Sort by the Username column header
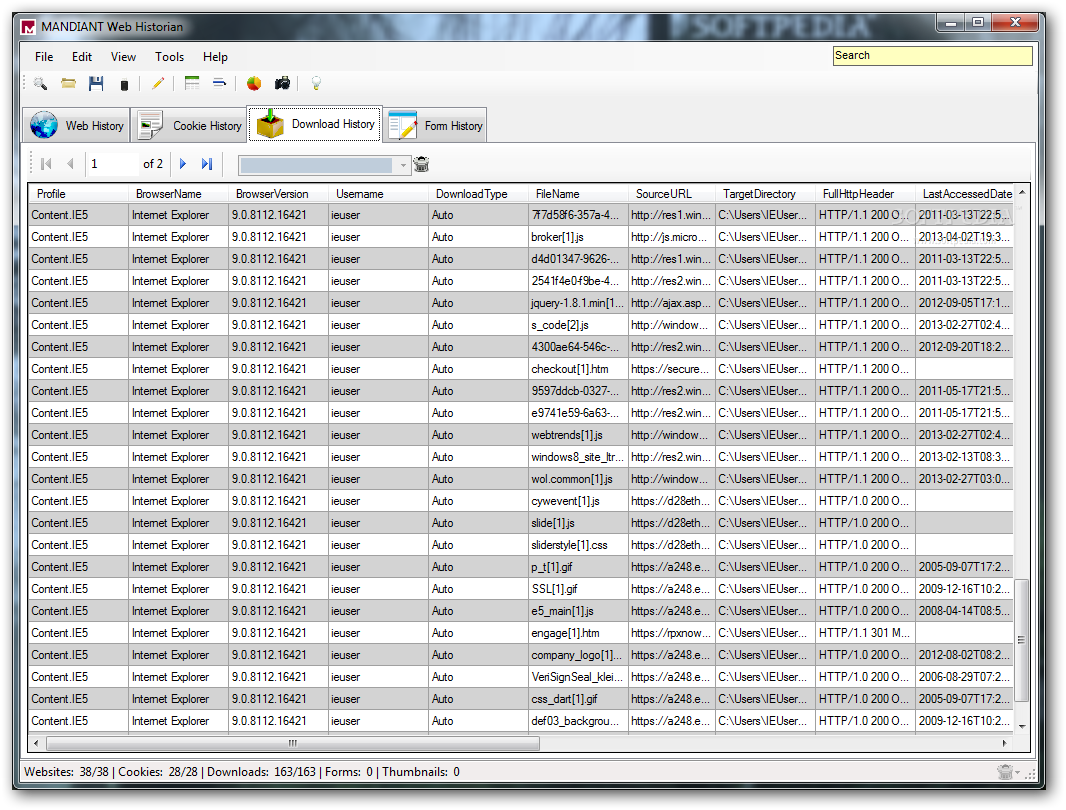The width and height of the screenshot is (1066, 810). [378, 194]
